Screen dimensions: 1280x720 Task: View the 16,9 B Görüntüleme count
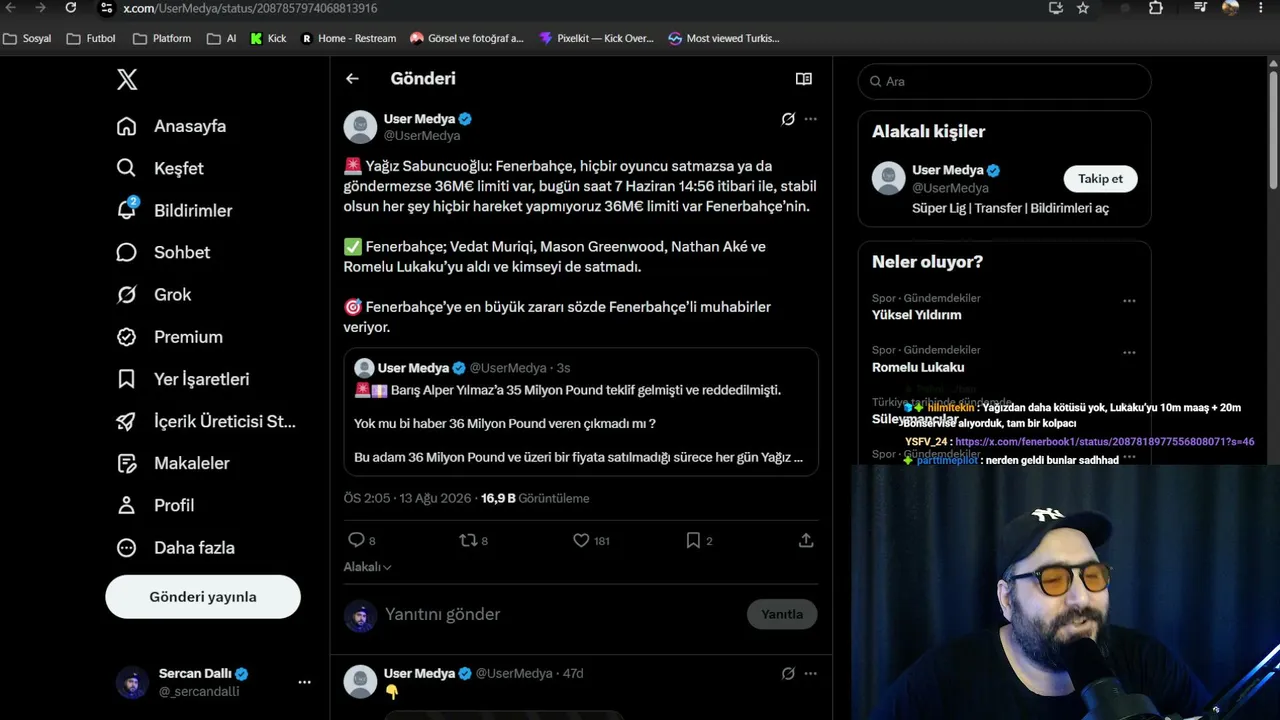coord(535,498)
